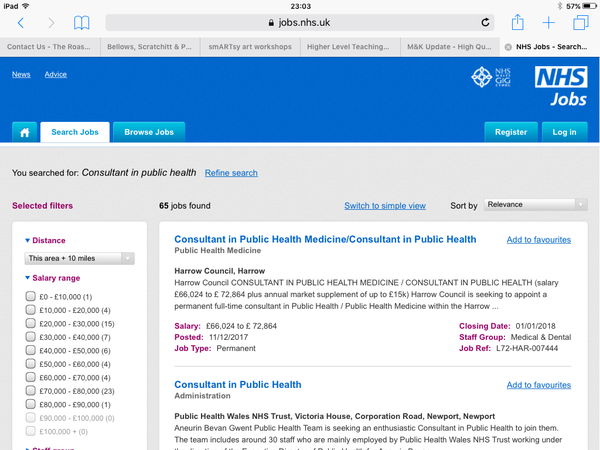Open the Consultant in Public Health Administration job

click(x=238, y=385)
